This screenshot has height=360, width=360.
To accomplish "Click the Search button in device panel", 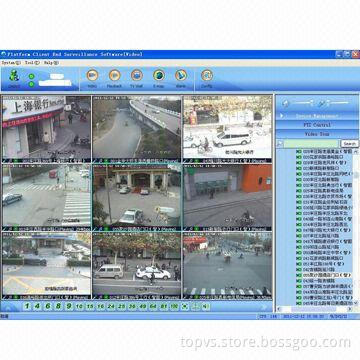I will point(350,144).
